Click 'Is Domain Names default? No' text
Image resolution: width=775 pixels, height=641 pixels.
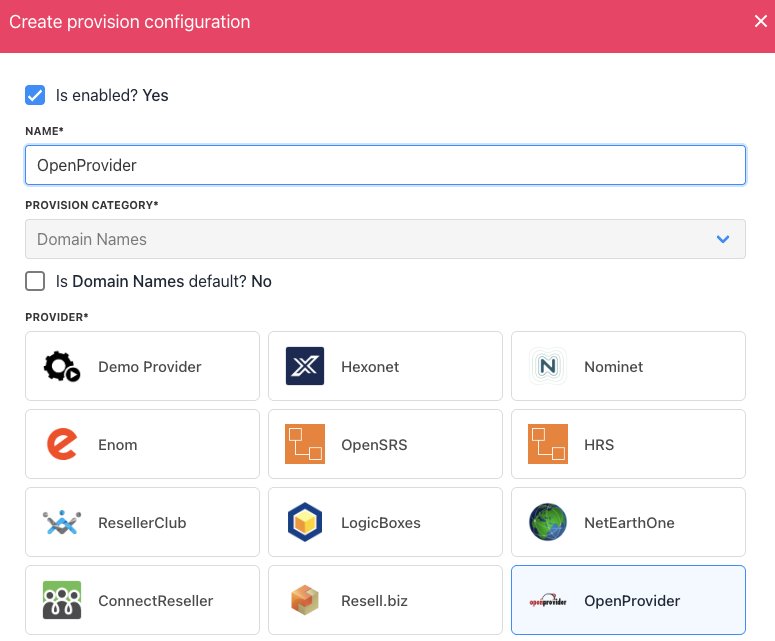pyautogui.click(x=164, y=281)
